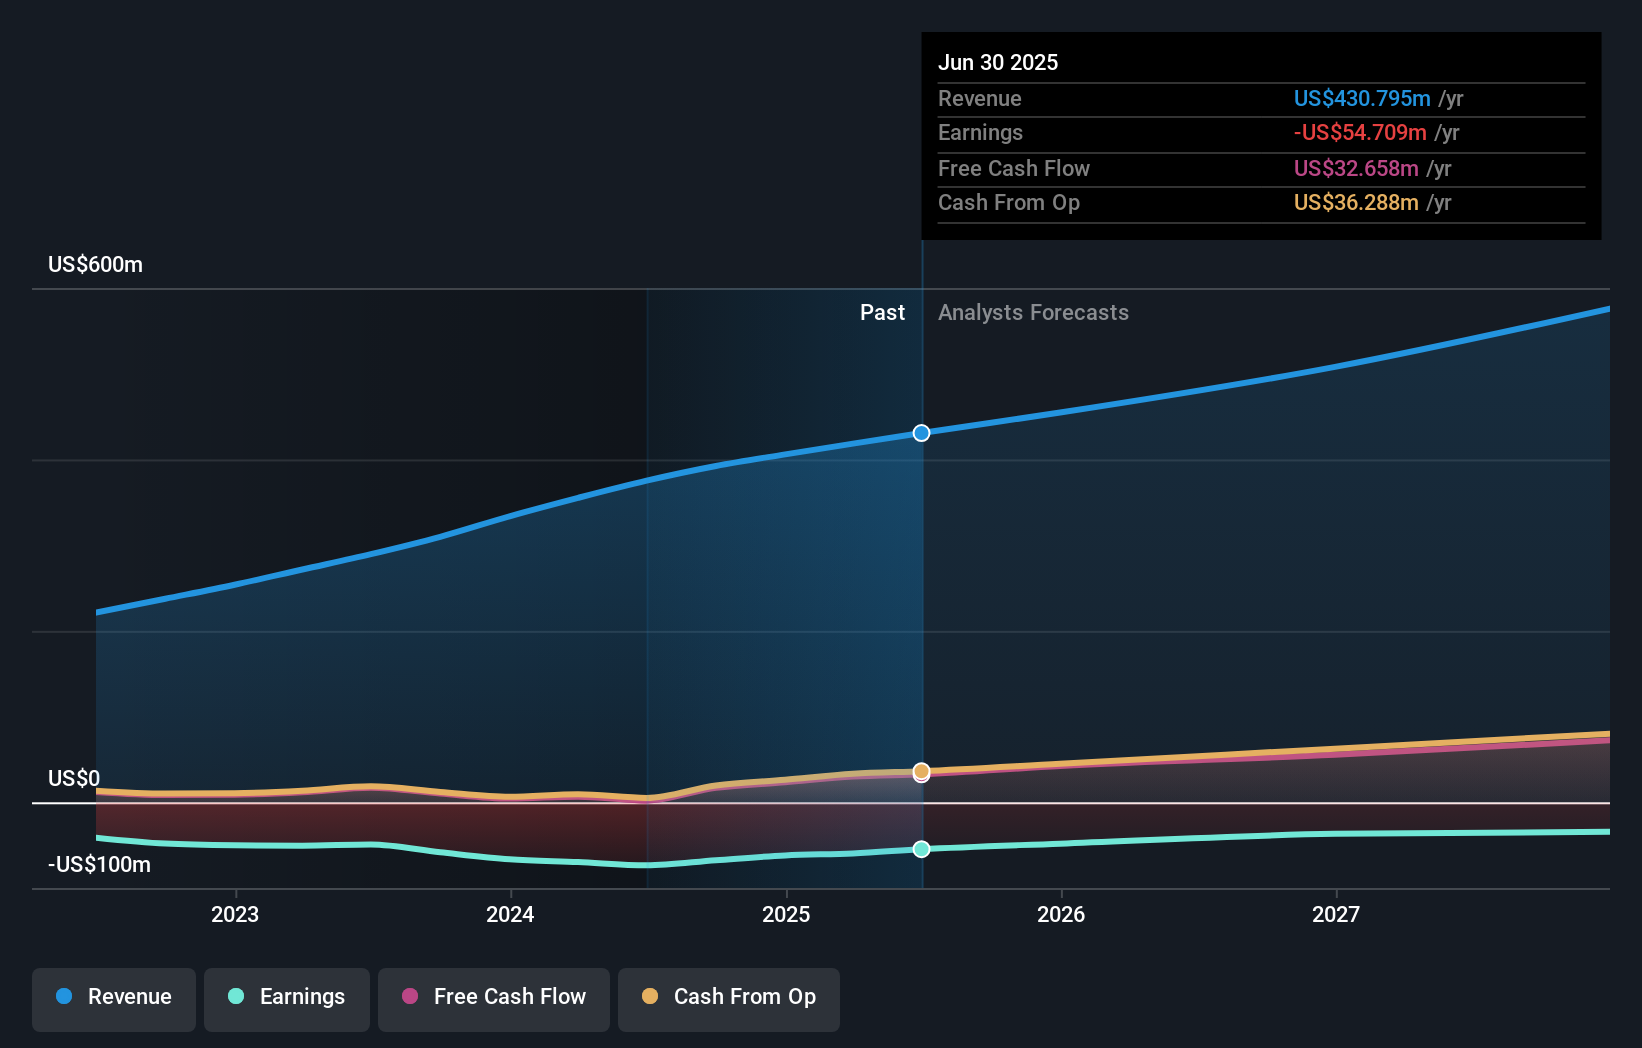Switch to the Past section label
Image resolution: width=1642 pixels, height=1048 pixels.
[882, 312]
